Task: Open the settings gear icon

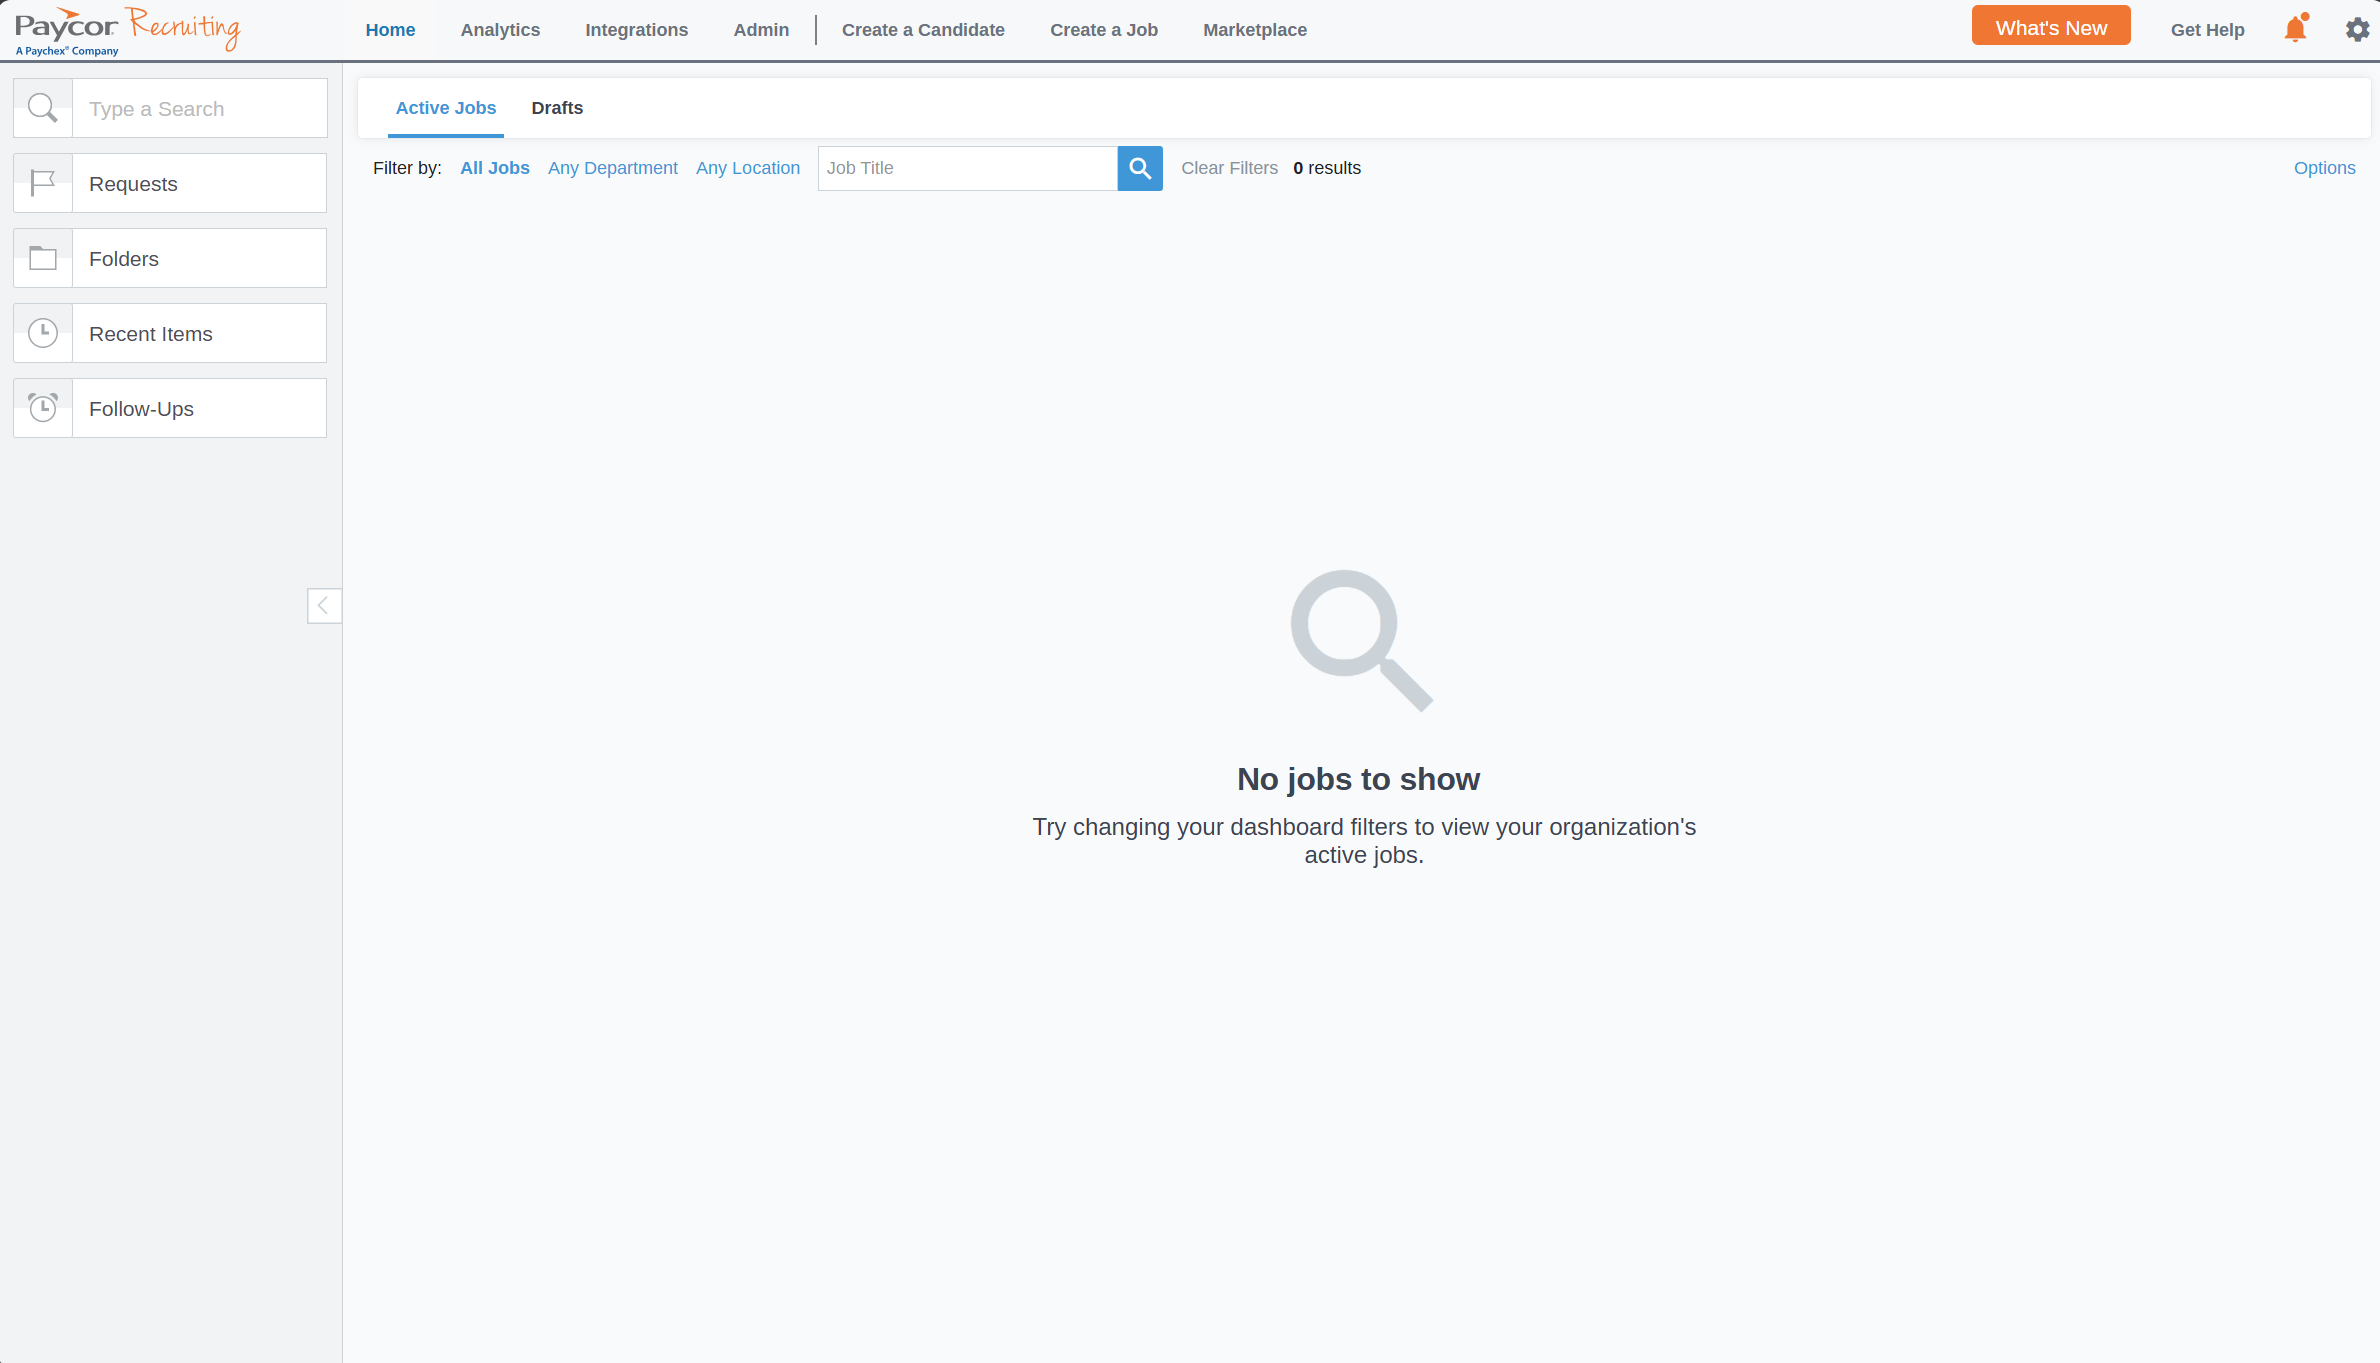Action: click(x=2357, y=30)
